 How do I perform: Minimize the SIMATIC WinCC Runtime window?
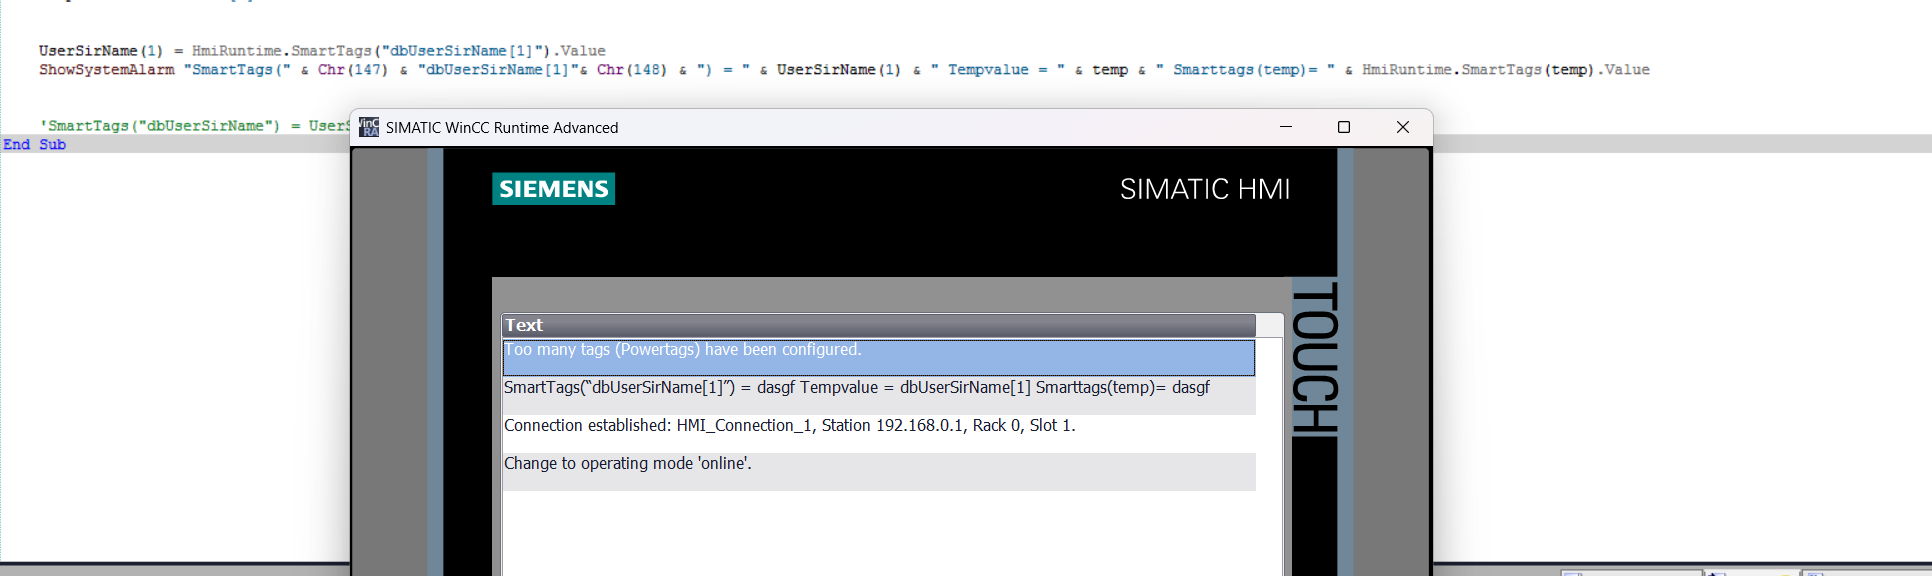click(1286, 127)
